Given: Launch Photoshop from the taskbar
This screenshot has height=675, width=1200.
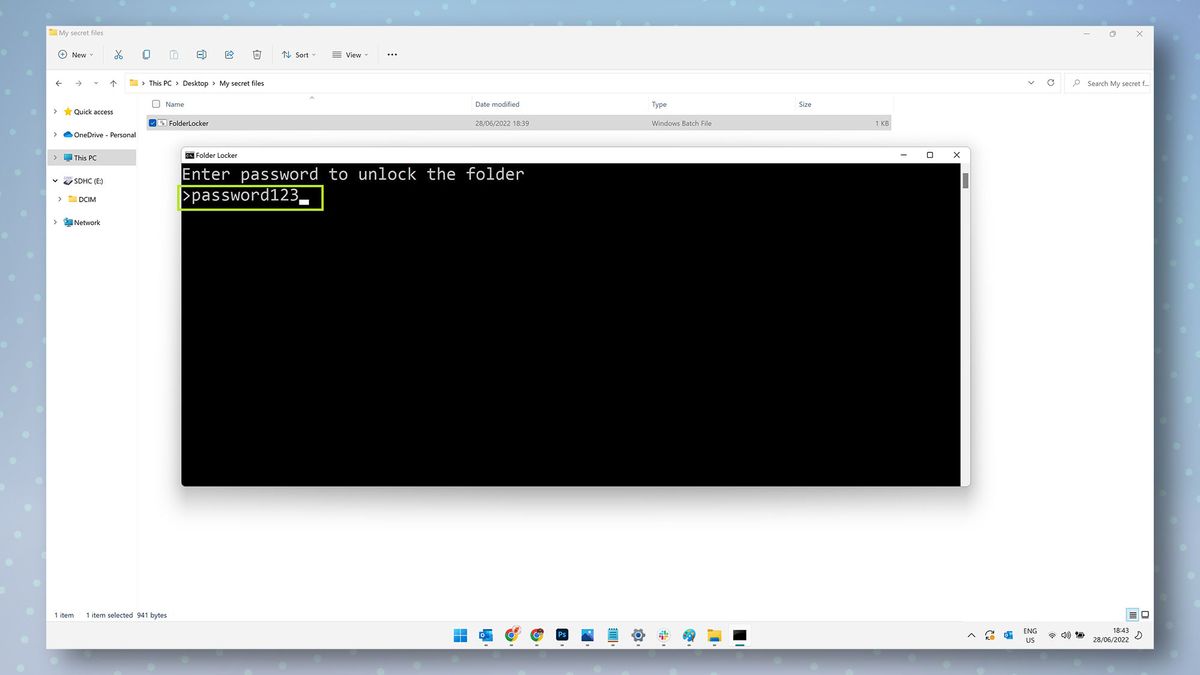Looking at the screenshot, I should (x=562, y=635).
